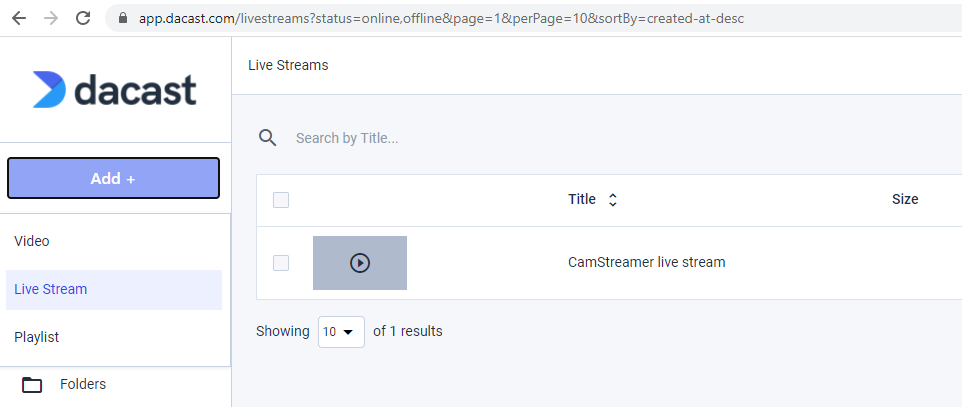
Task: Click the search magnifier icon
Action: (267, 138)
